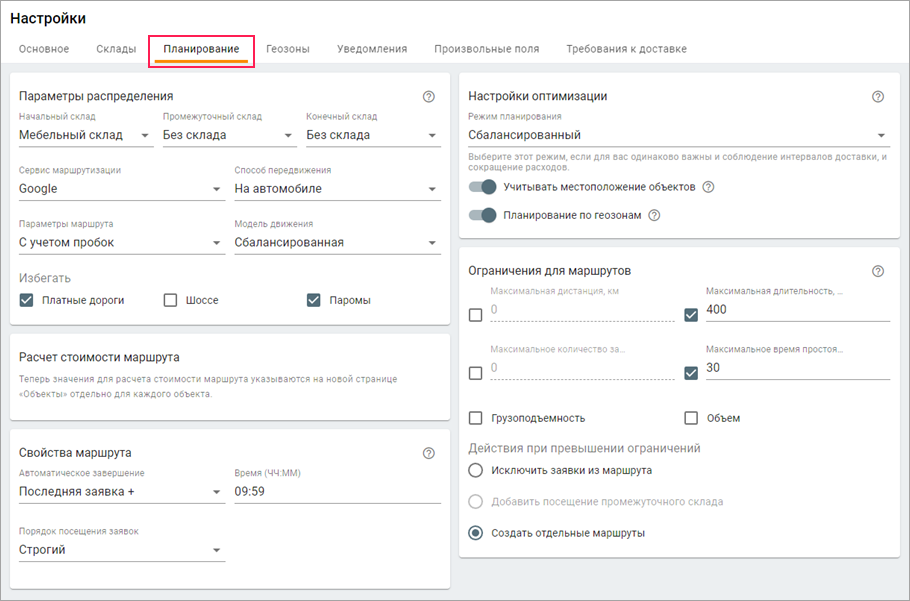This screenshot has width=910, height=601.
Task: Click help icon in Ограничения для маршрутов panel
Action: pos(878,271)
